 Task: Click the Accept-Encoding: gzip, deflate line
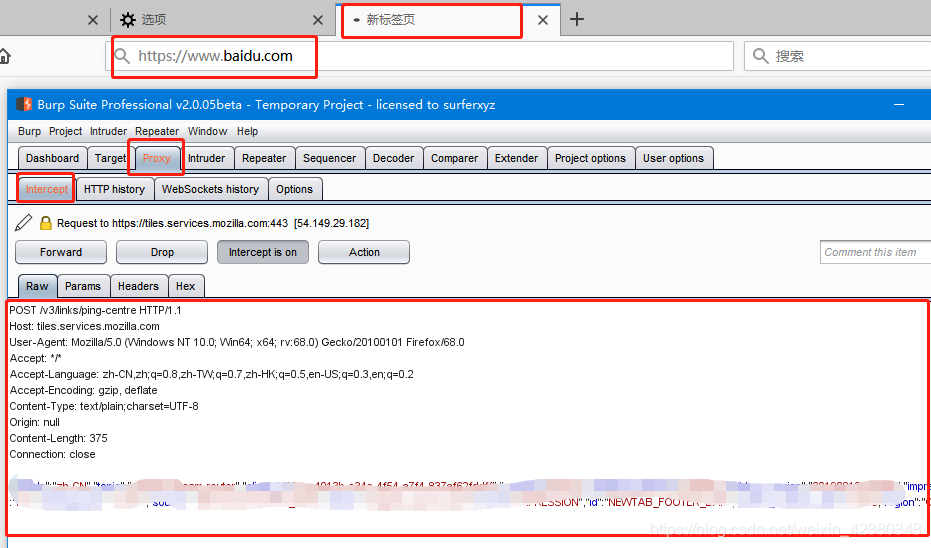tap(83, 391)
